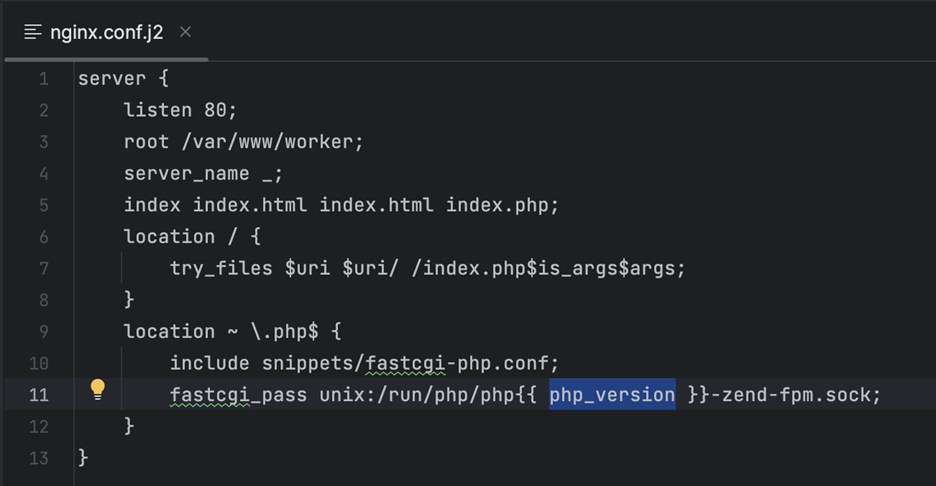
Task: Click line number 1 in gutter
Action: tap(42, 79)
